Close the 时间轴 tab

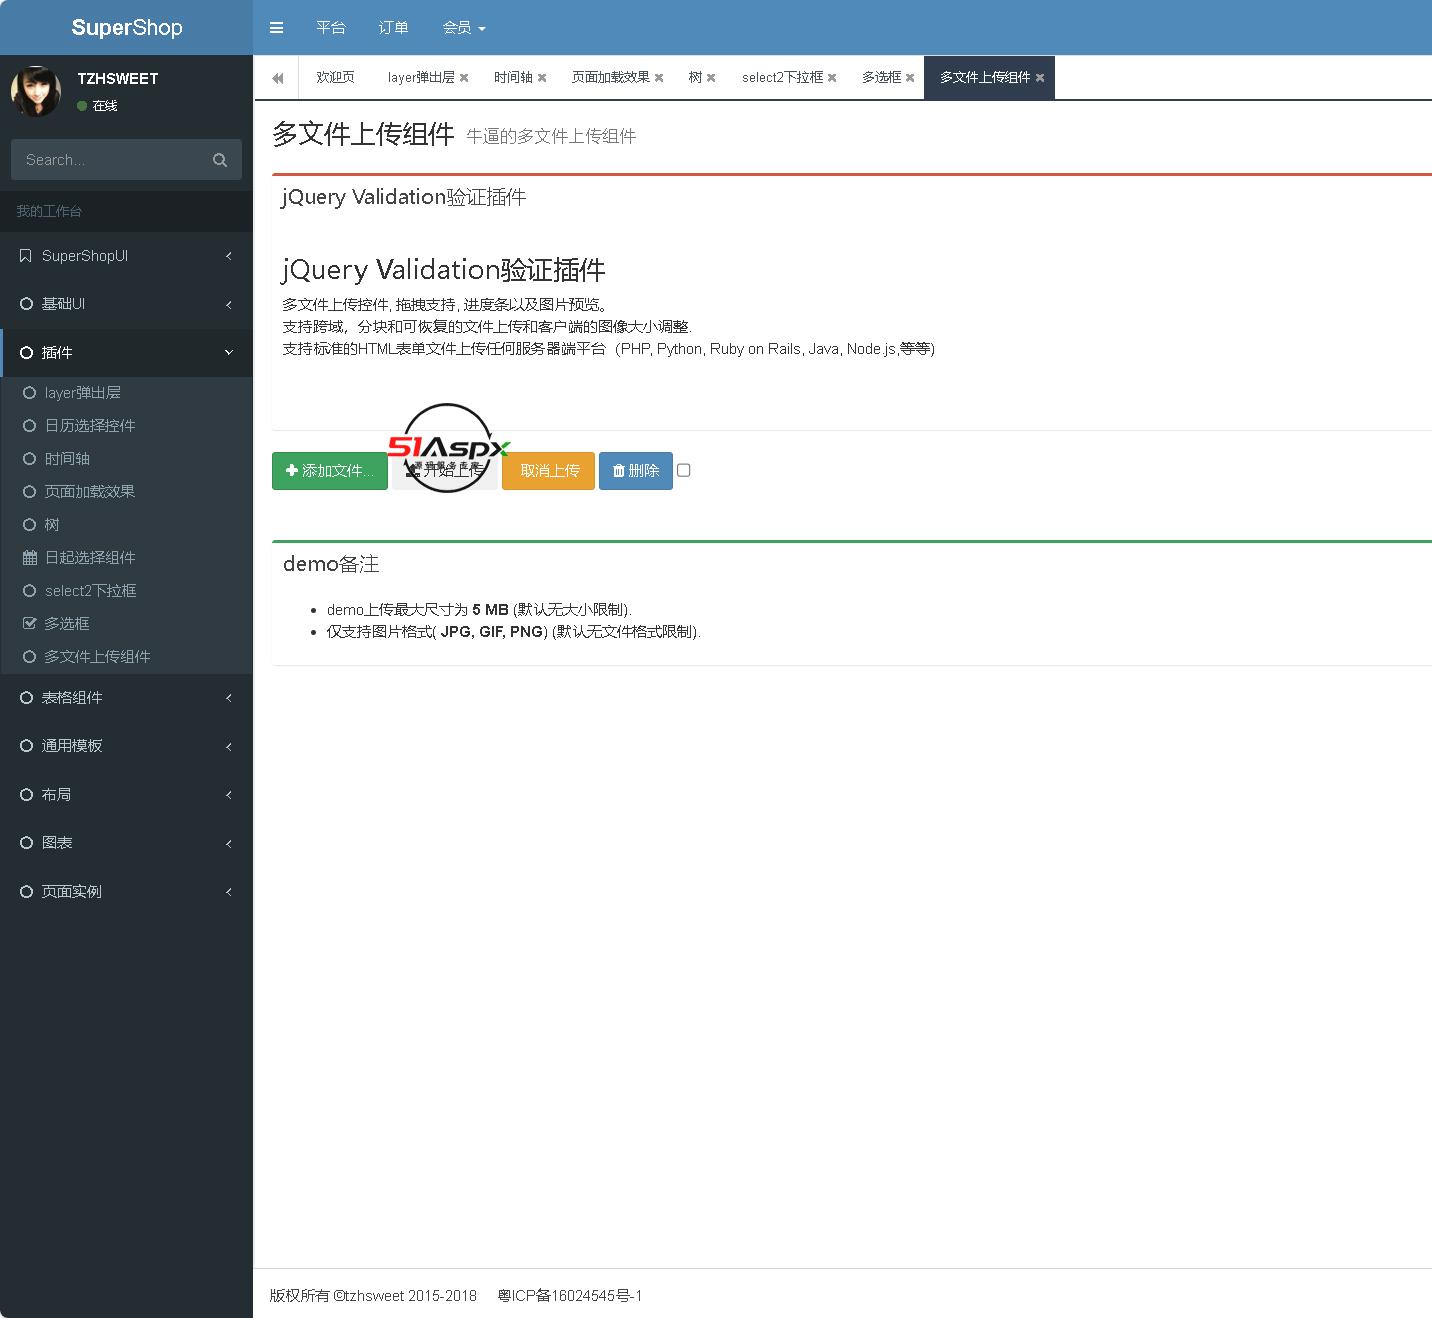[542, 78]
